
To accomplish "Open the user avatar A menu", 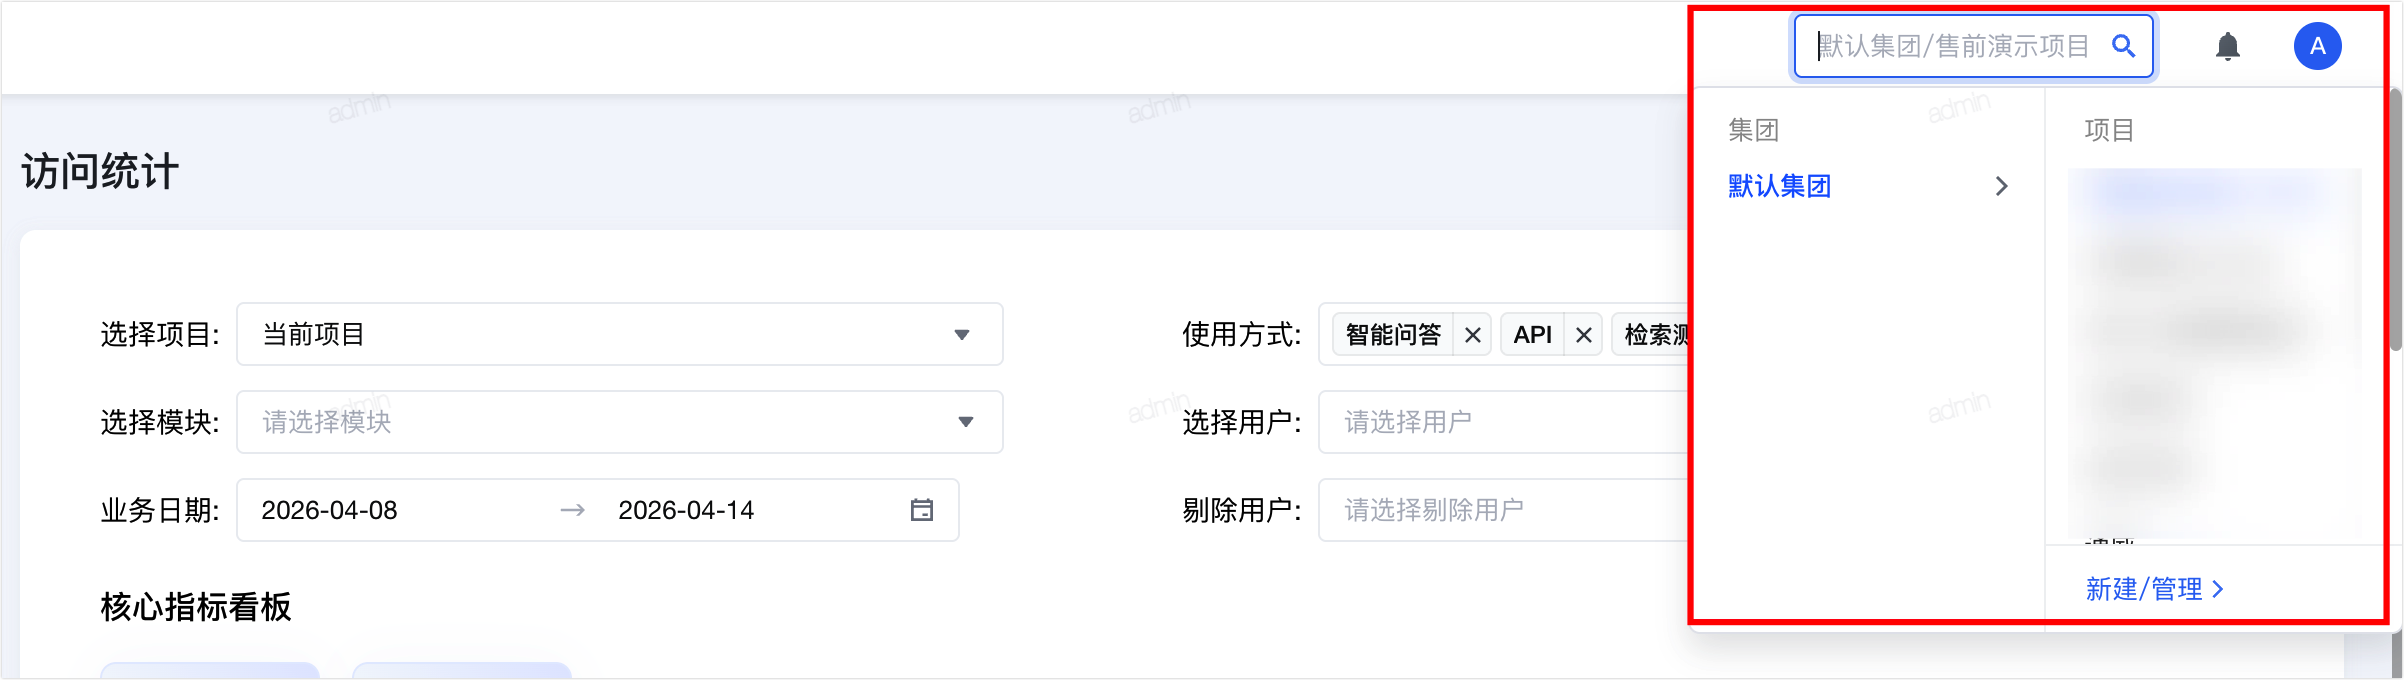I will click(2317, 46).
